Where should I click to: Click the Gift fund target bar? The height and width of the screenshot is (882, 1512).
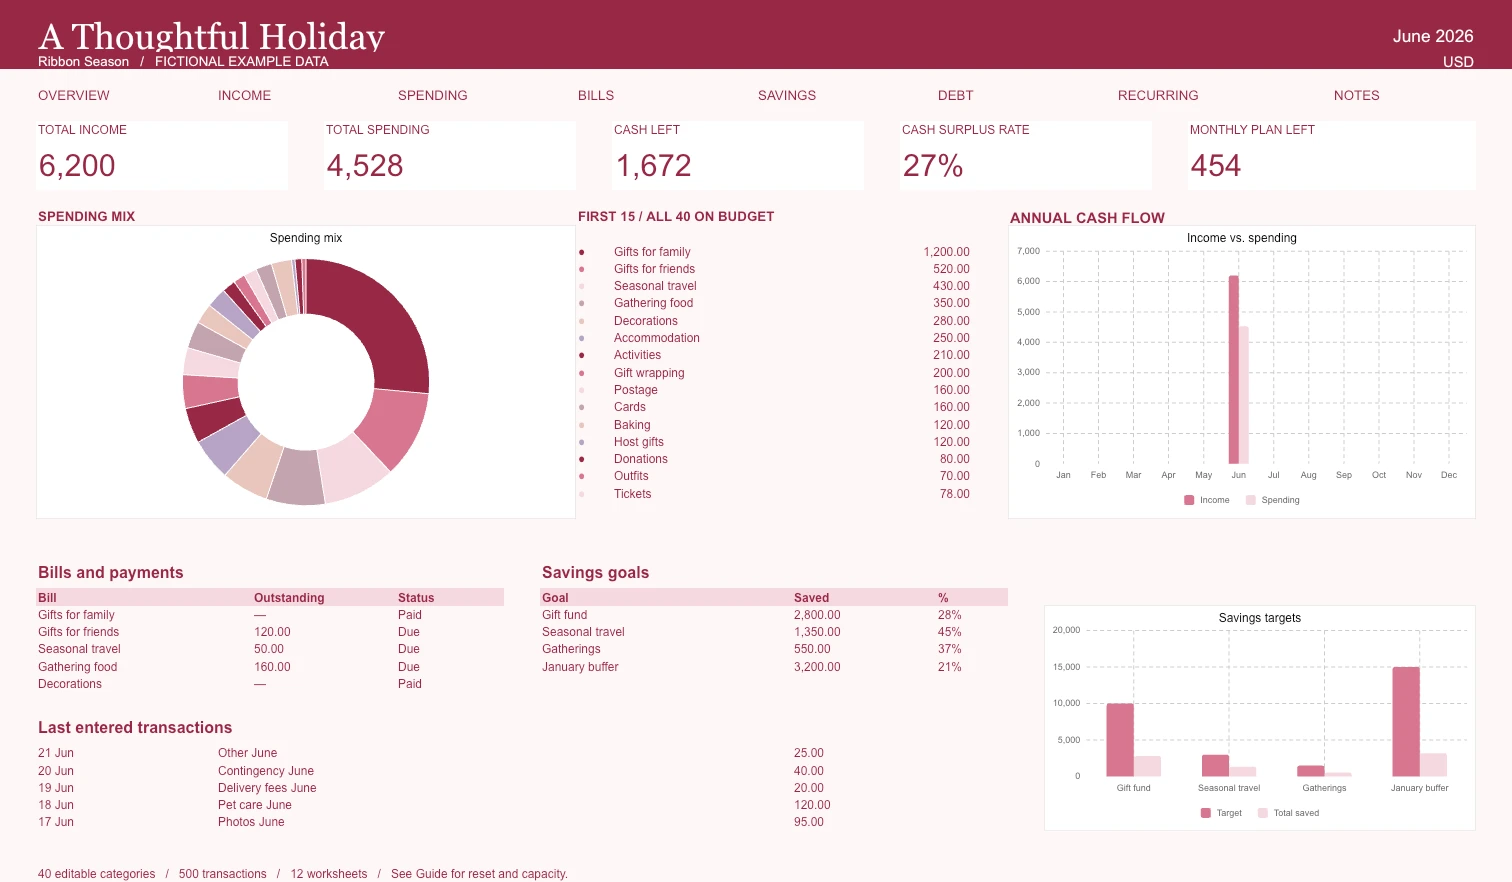tap(1120, 740)
